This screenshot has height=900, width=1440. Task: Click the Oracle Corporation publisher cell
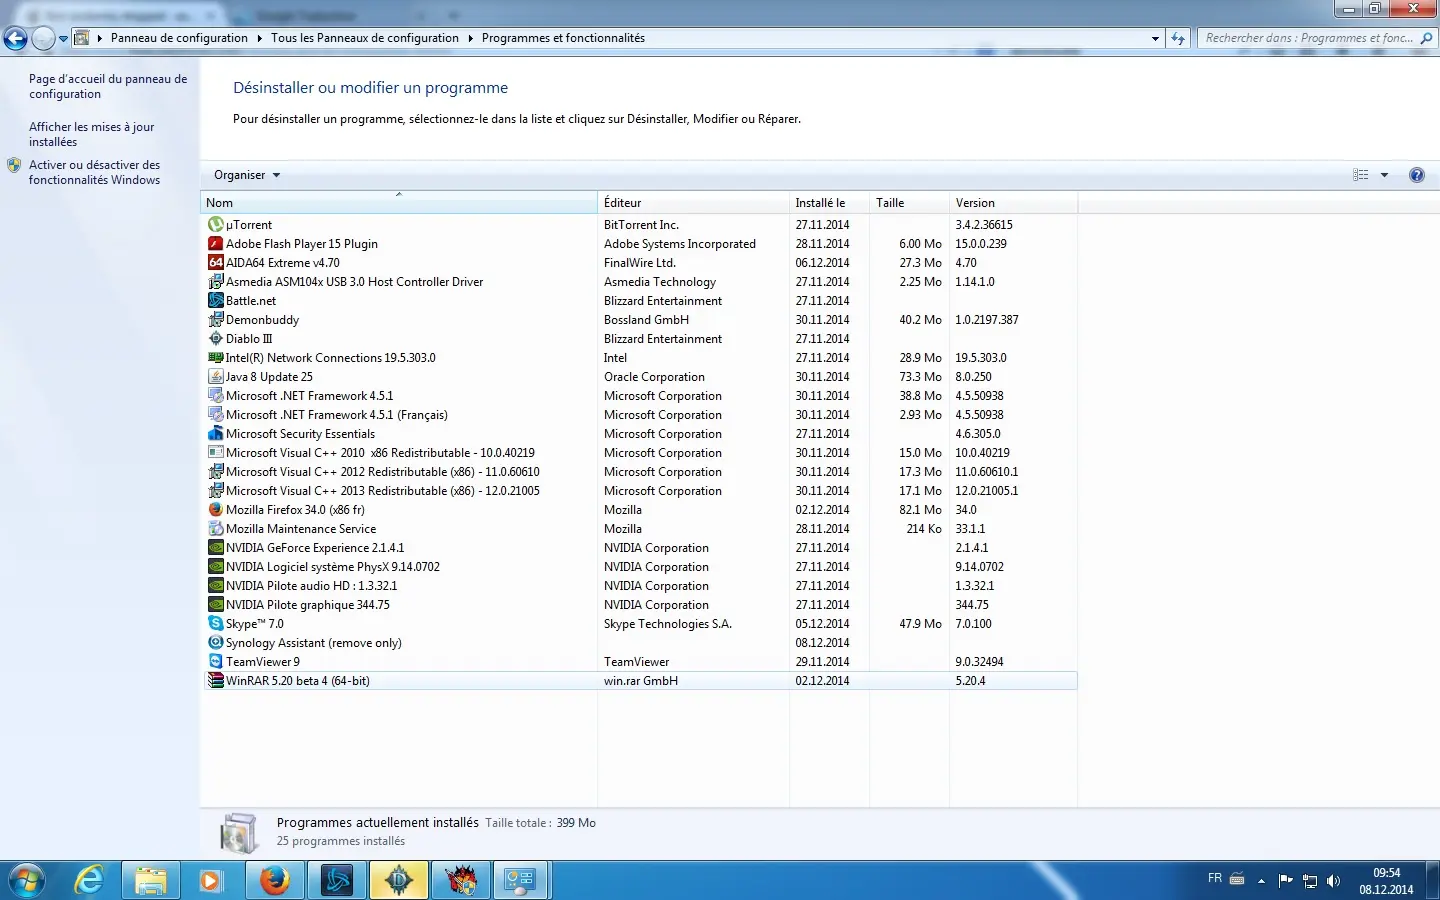coord(654,377)
